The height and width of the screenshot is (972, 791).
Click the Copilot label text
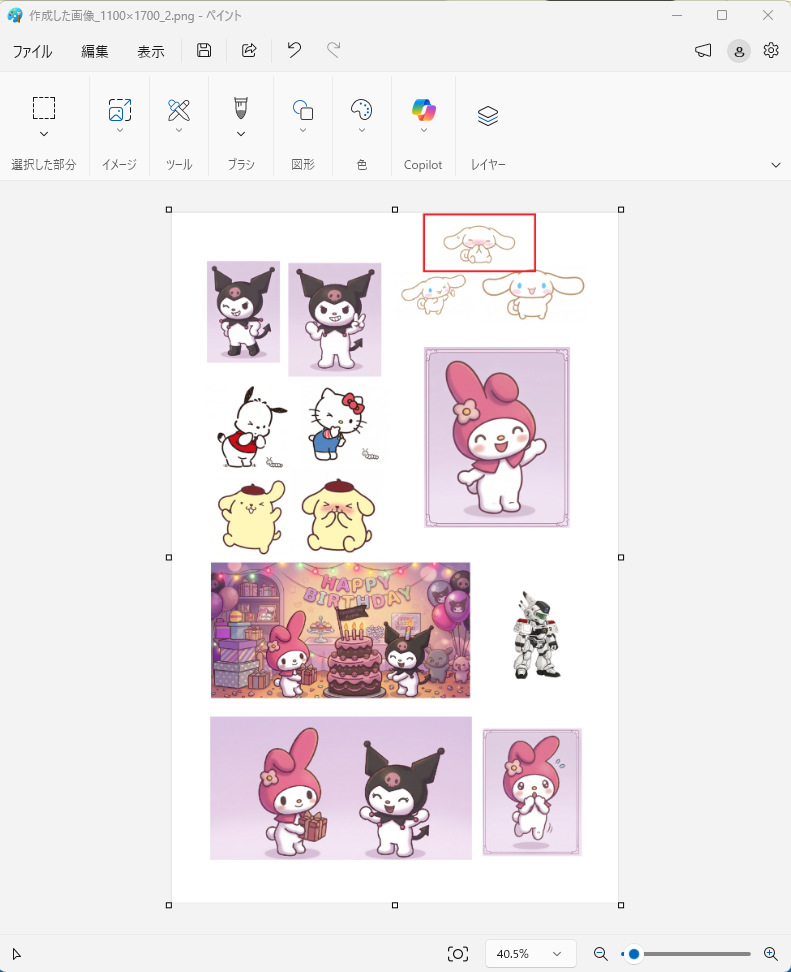coord(423,165)
